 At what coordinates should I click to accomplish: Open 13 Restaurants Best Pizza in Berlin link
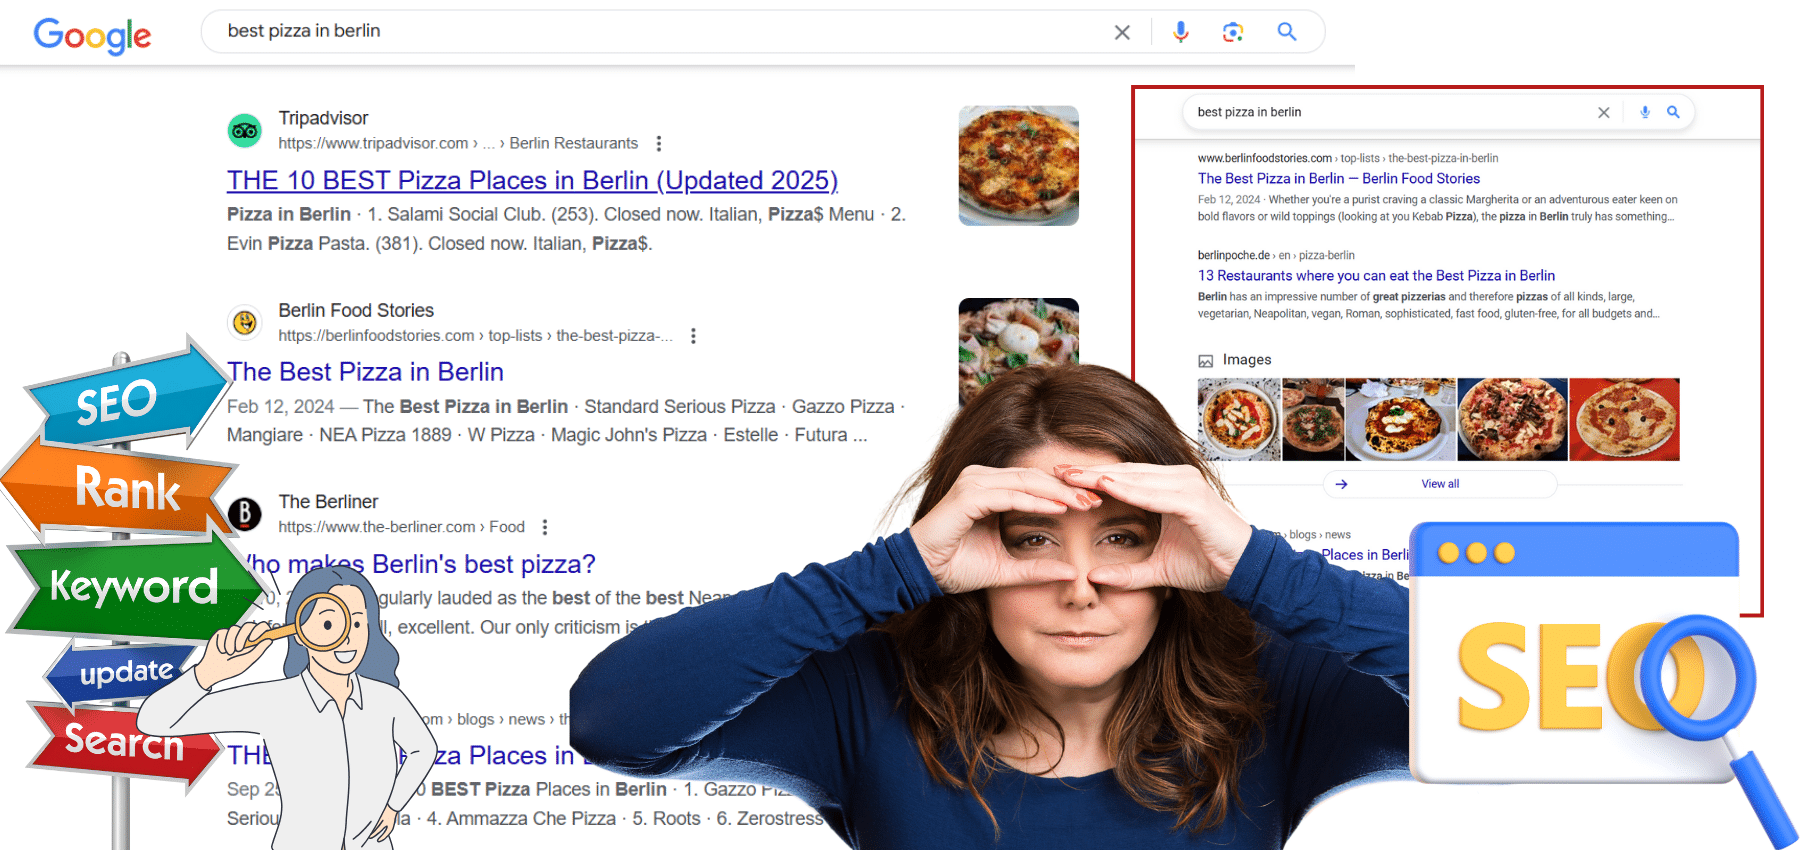1376,276
